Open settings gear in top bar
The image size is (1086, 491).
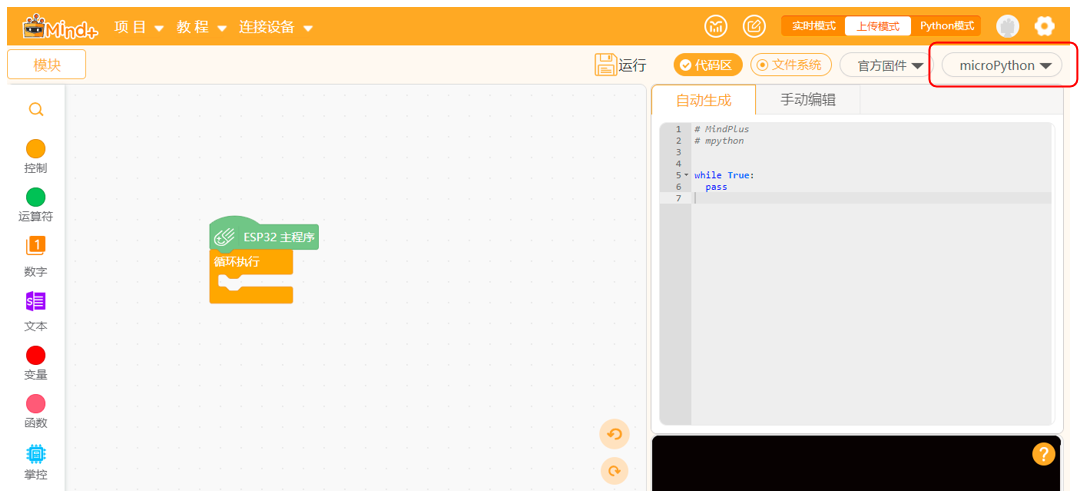(1044, 26)
